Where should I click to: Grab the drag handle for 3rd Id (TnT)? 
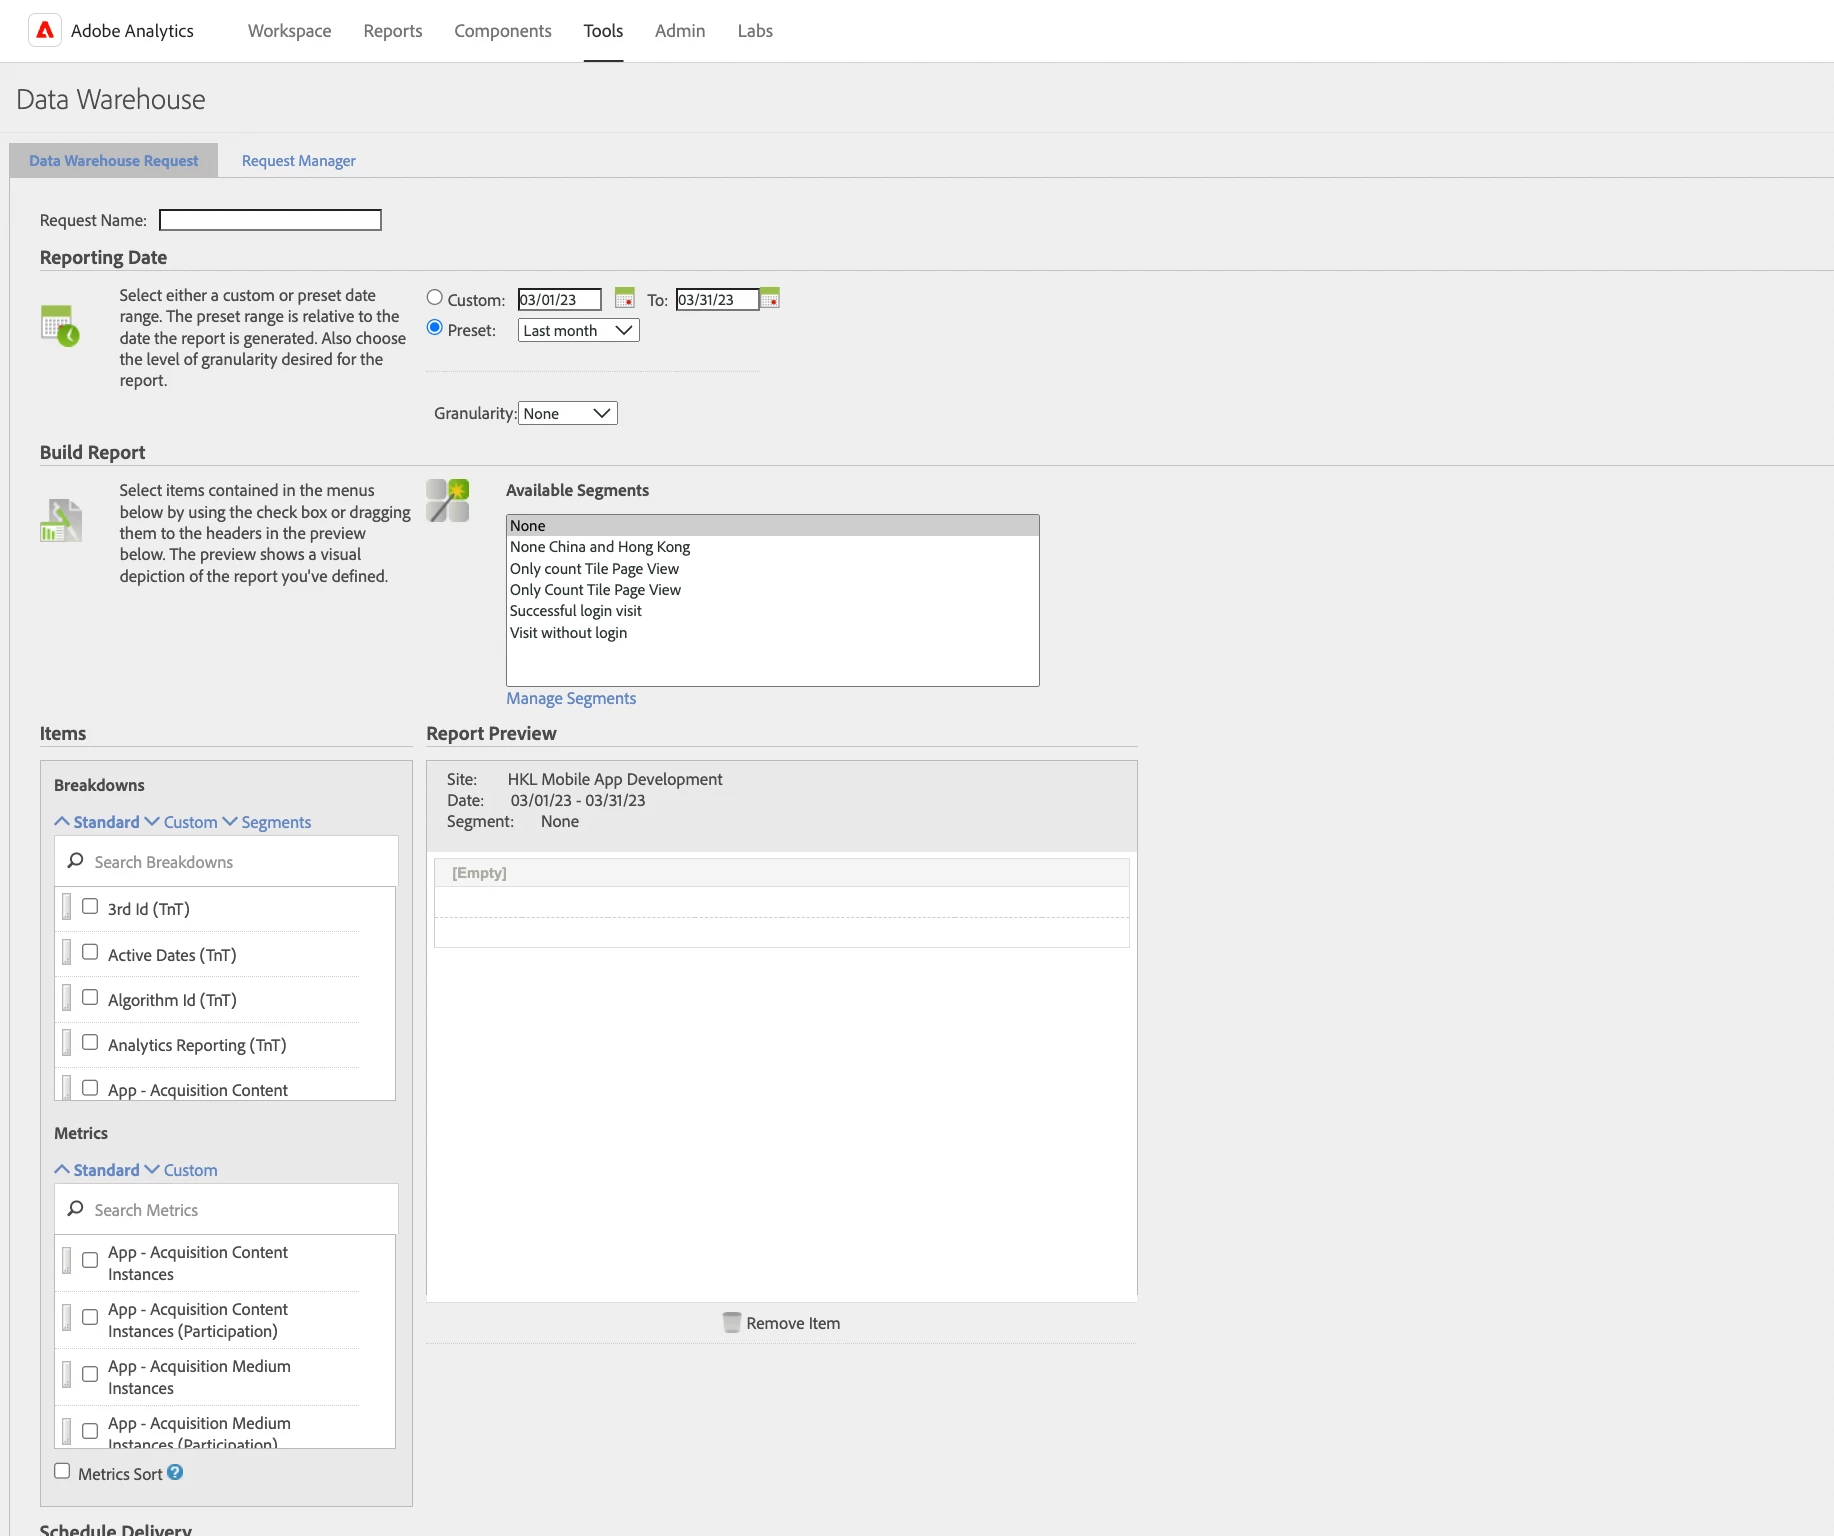(x=66, y=907)
